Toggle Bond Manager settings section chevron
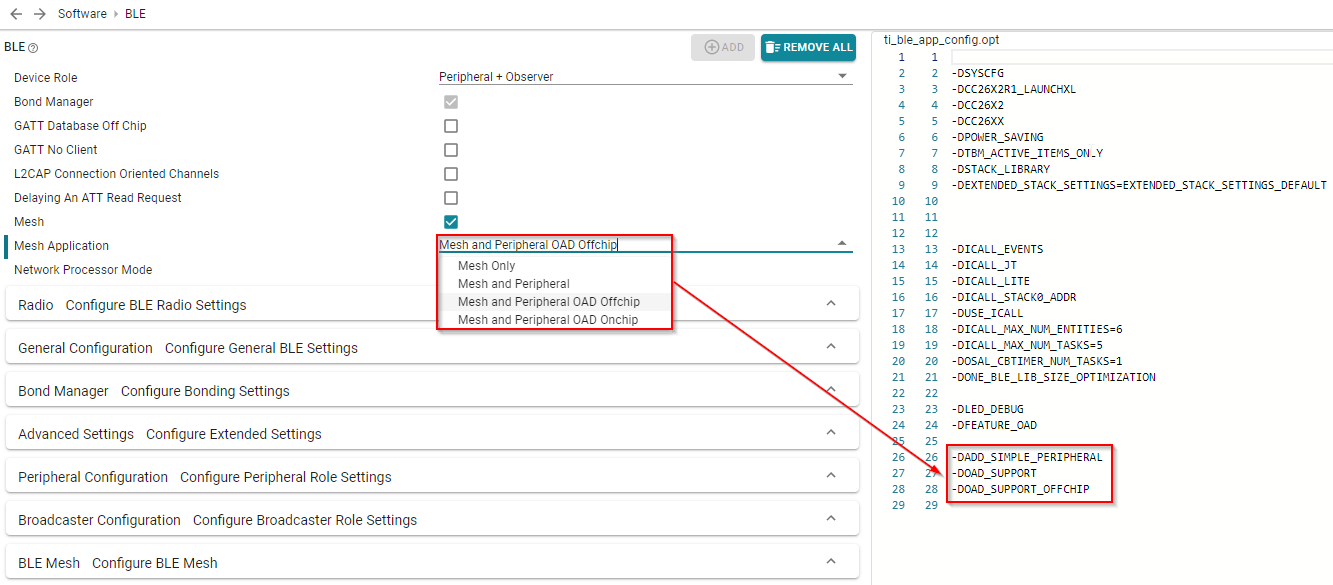The width and height of the screenshot is (1333, 585). coord(830,390)
